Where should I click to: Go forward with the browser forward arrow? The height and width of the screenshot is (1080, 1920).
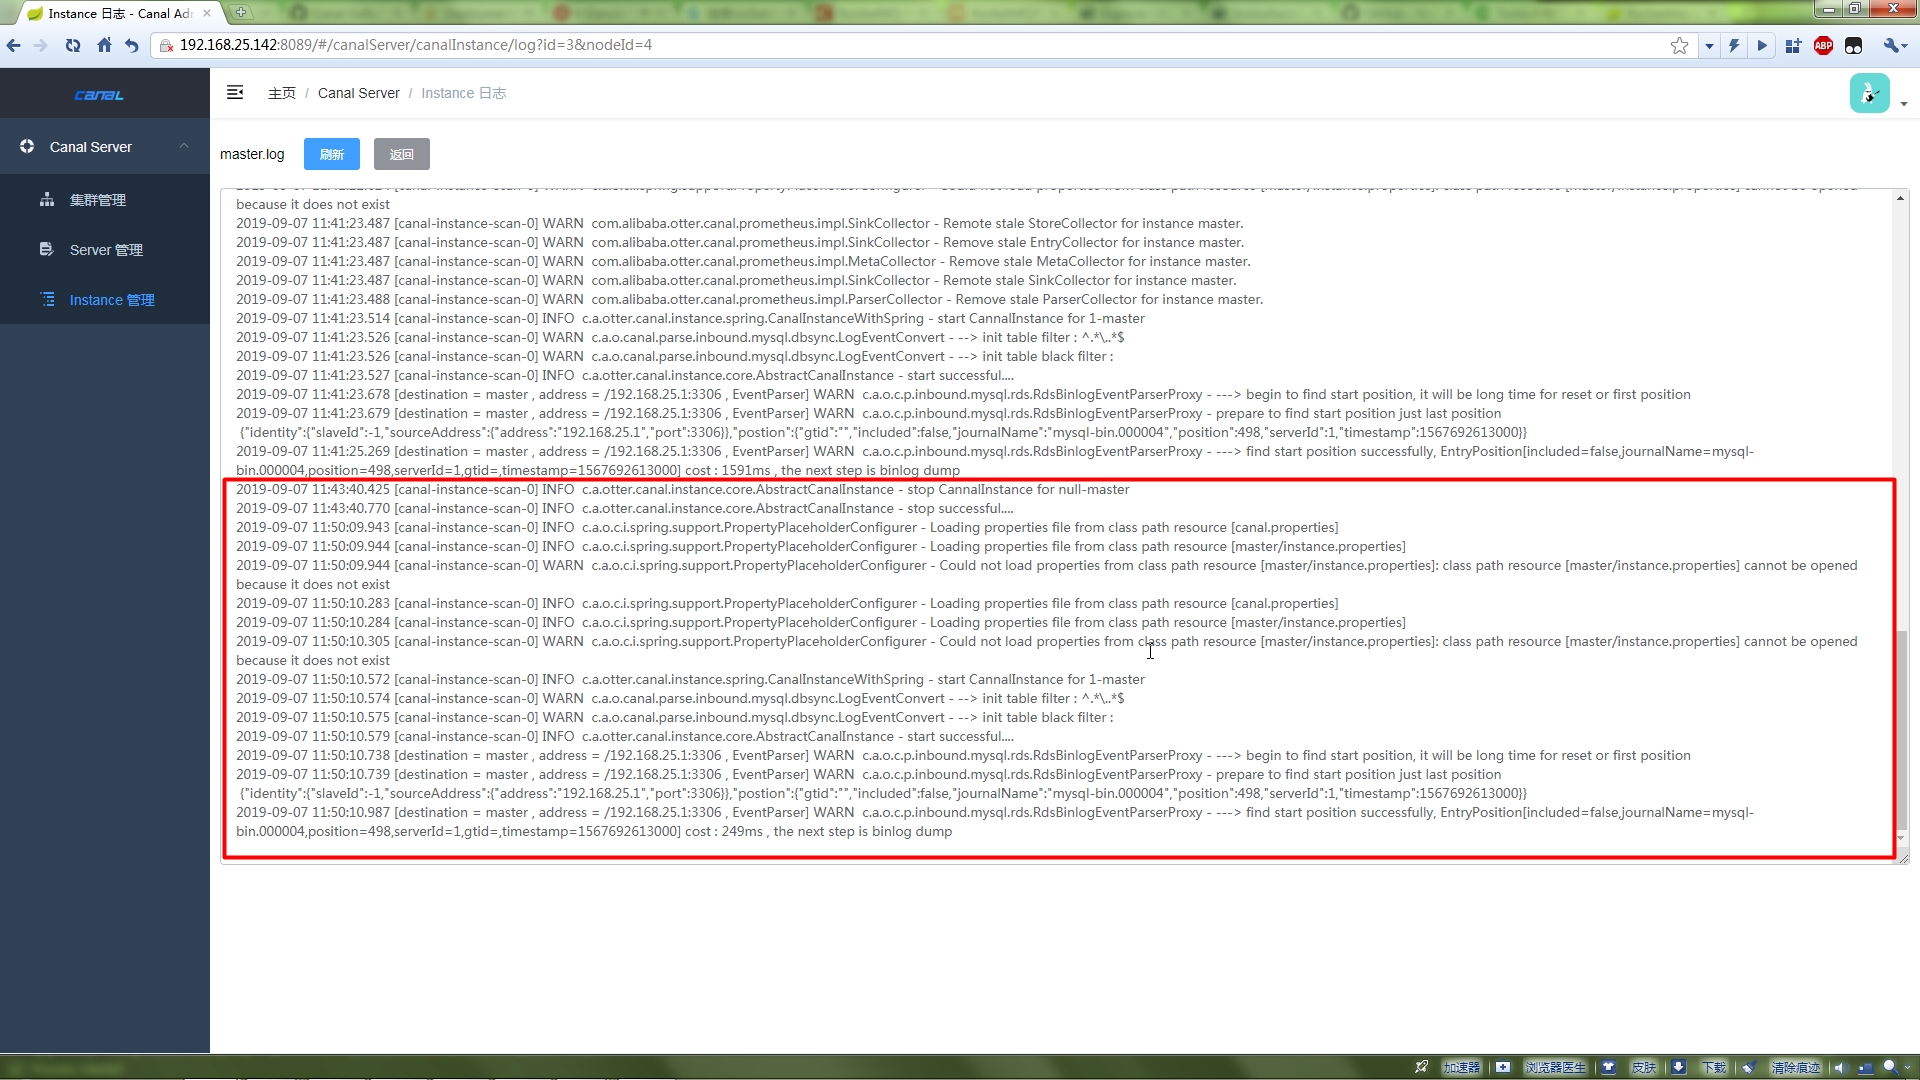coord(41,45)
